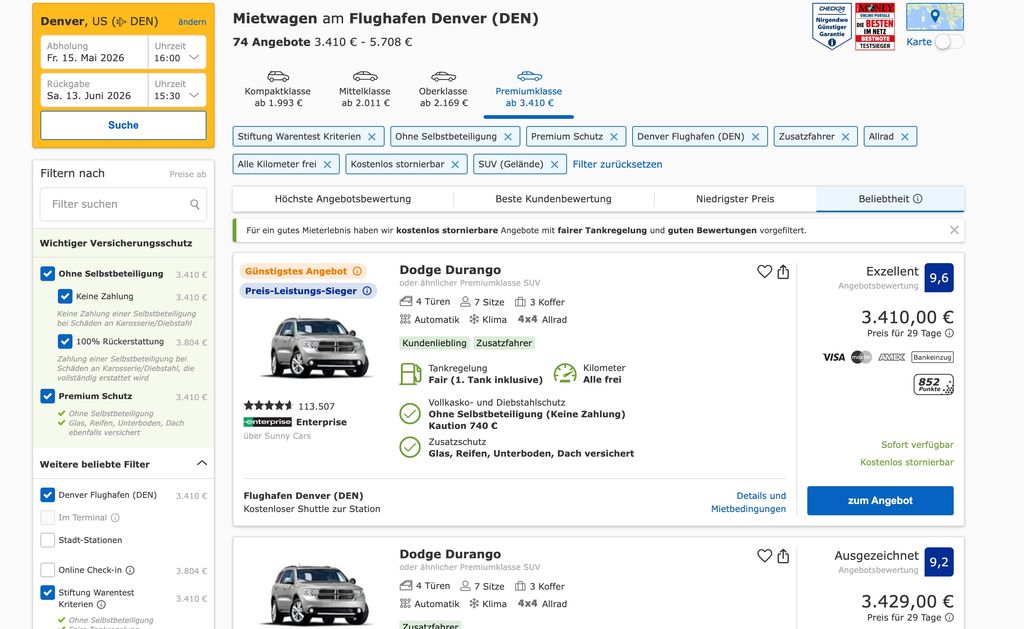Open the Abholung Uhrzeit 16:00 dropdown
Screen dimensions: 1024x629
point(177,58)
